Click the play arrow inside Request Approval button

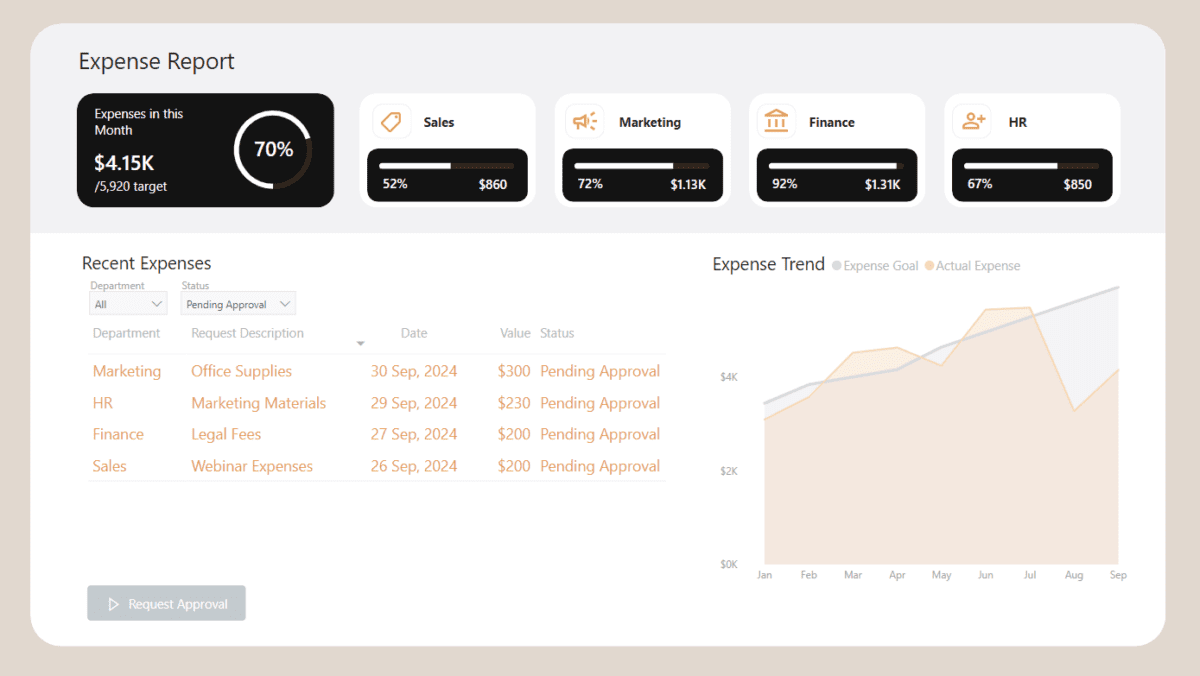click(113, 603)
